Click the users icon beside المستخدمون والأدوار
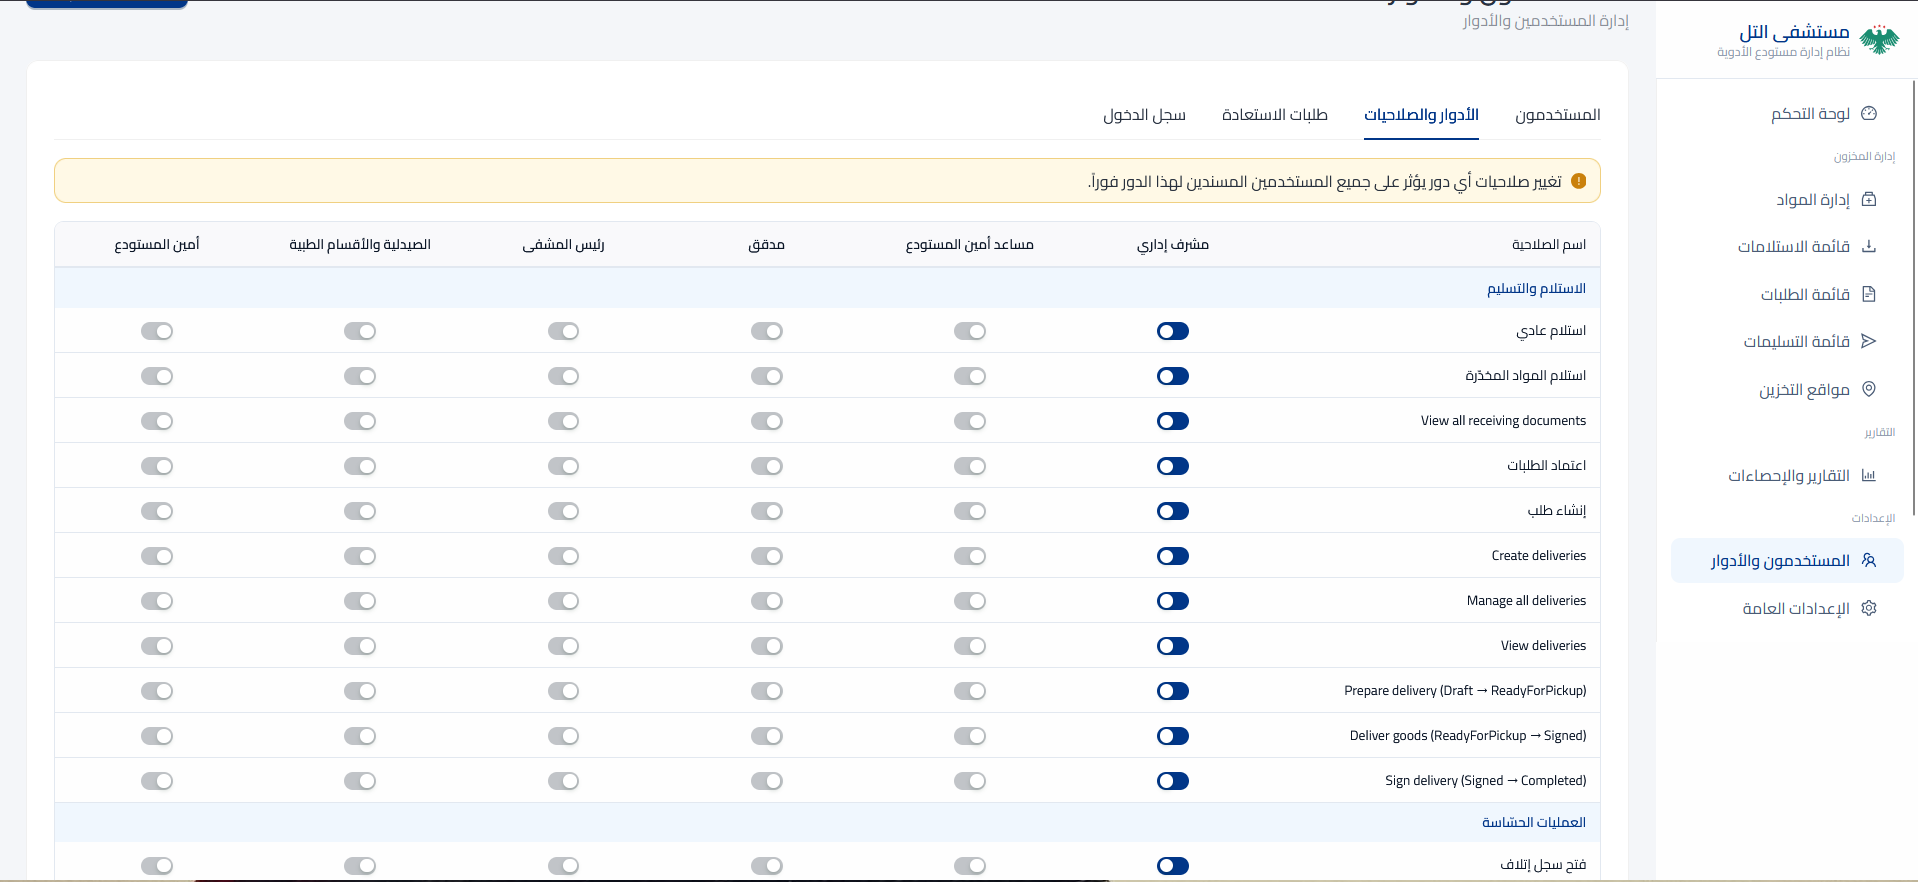Image resolution: width=1918 pixels, height=882 pixels. pos(1869,560)
